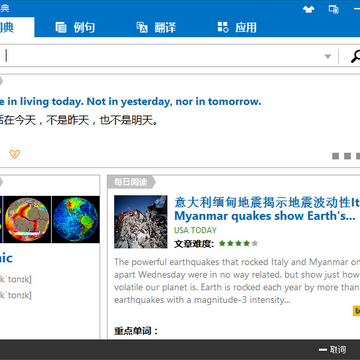The image size is (360, 360).
Task: Click the article summary paragraph
Action: tap(237, 281)
